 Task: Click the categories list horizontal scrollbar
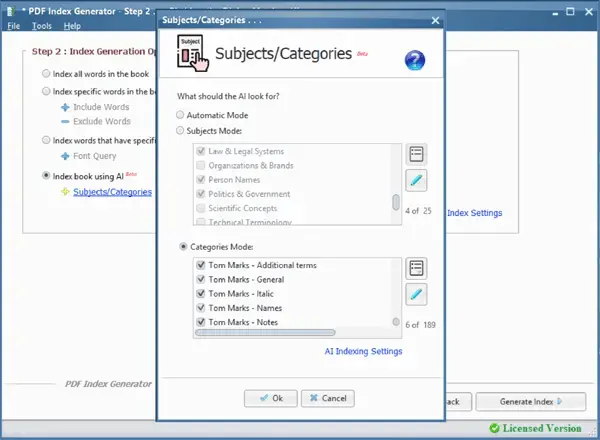[265, 332]
